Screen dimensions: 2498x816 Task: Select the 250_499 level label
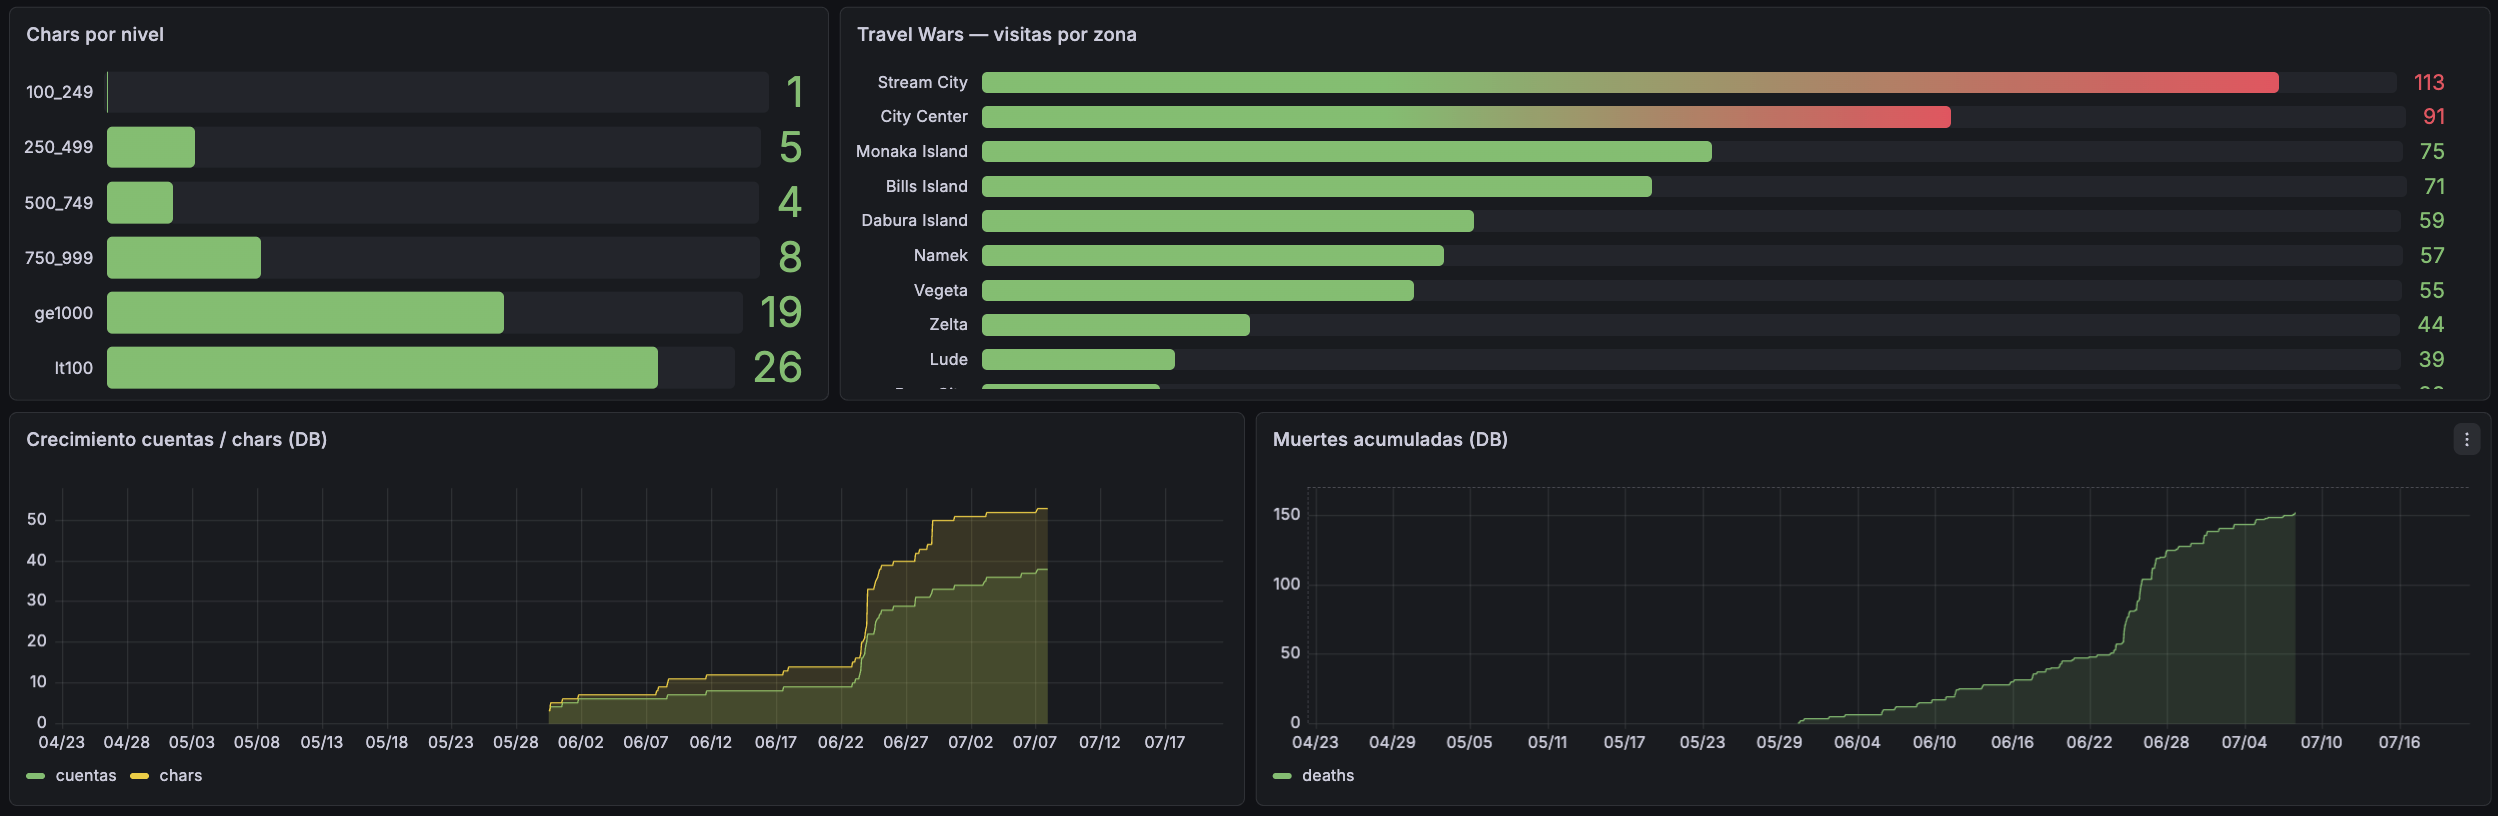tap(58, 147)
